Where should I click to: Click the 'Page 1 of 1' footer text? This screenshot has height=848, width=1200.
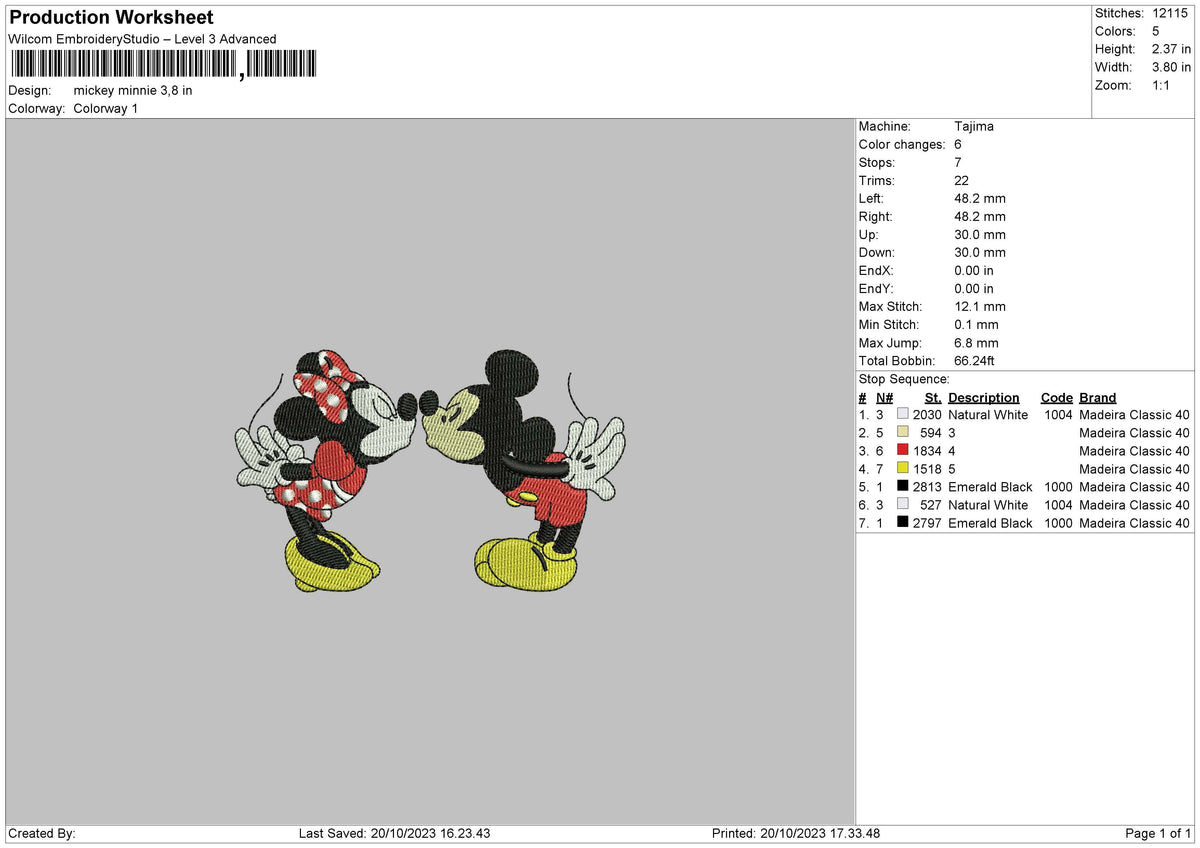(x=1158, y=833)
